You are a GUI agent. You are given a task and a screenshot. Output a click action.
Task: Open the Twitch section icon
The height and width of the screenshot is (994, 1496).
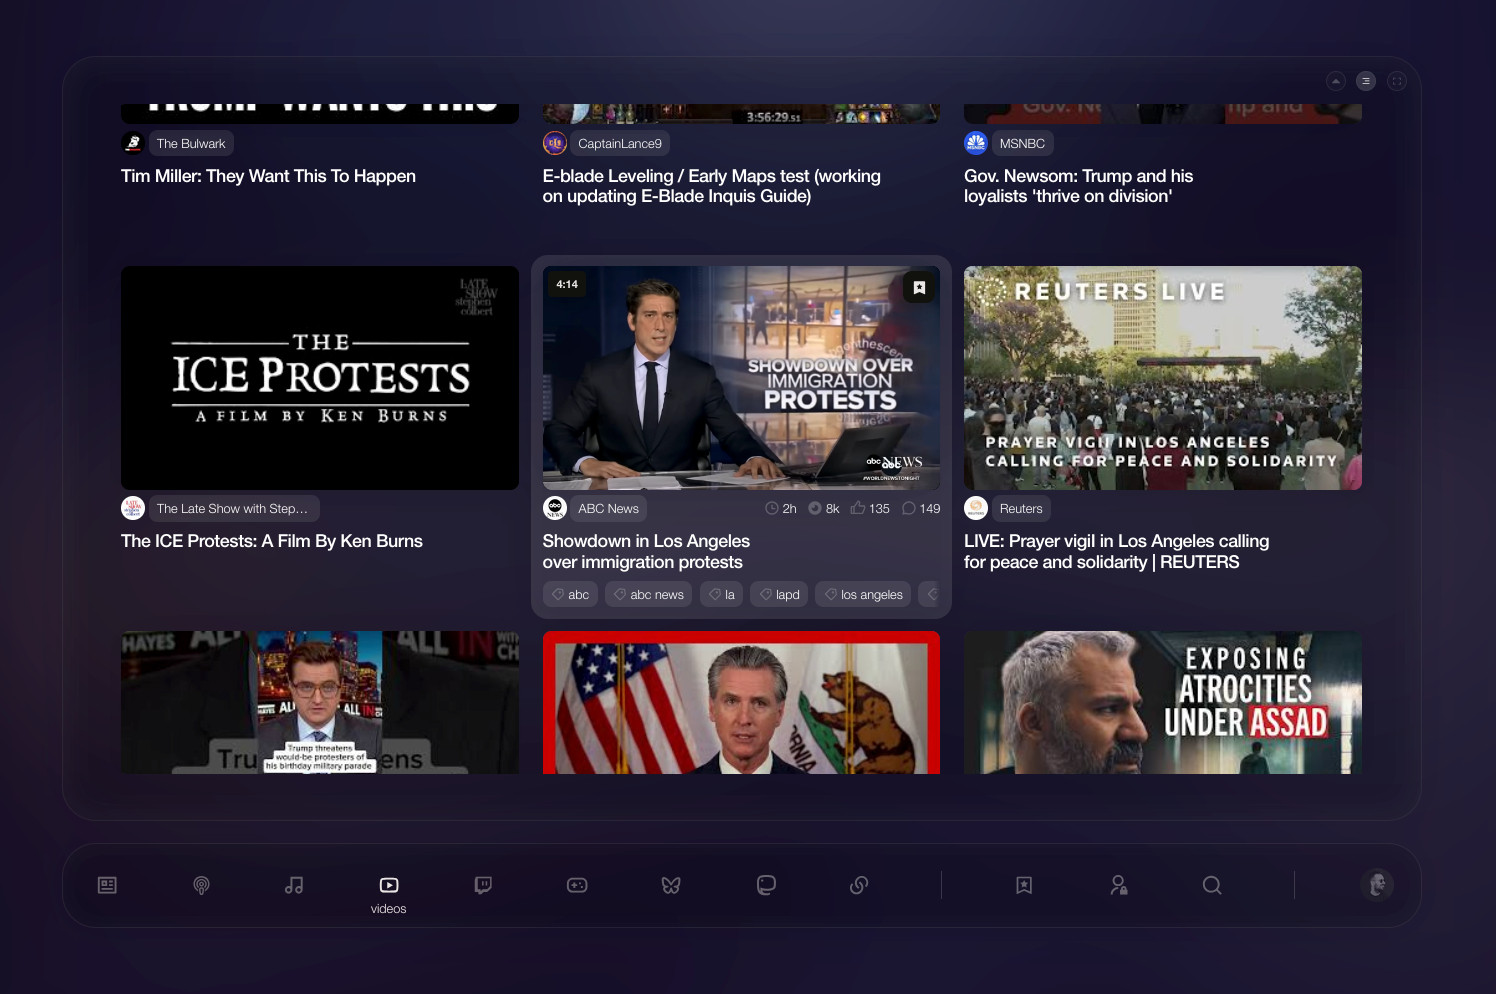pos(483,885)
